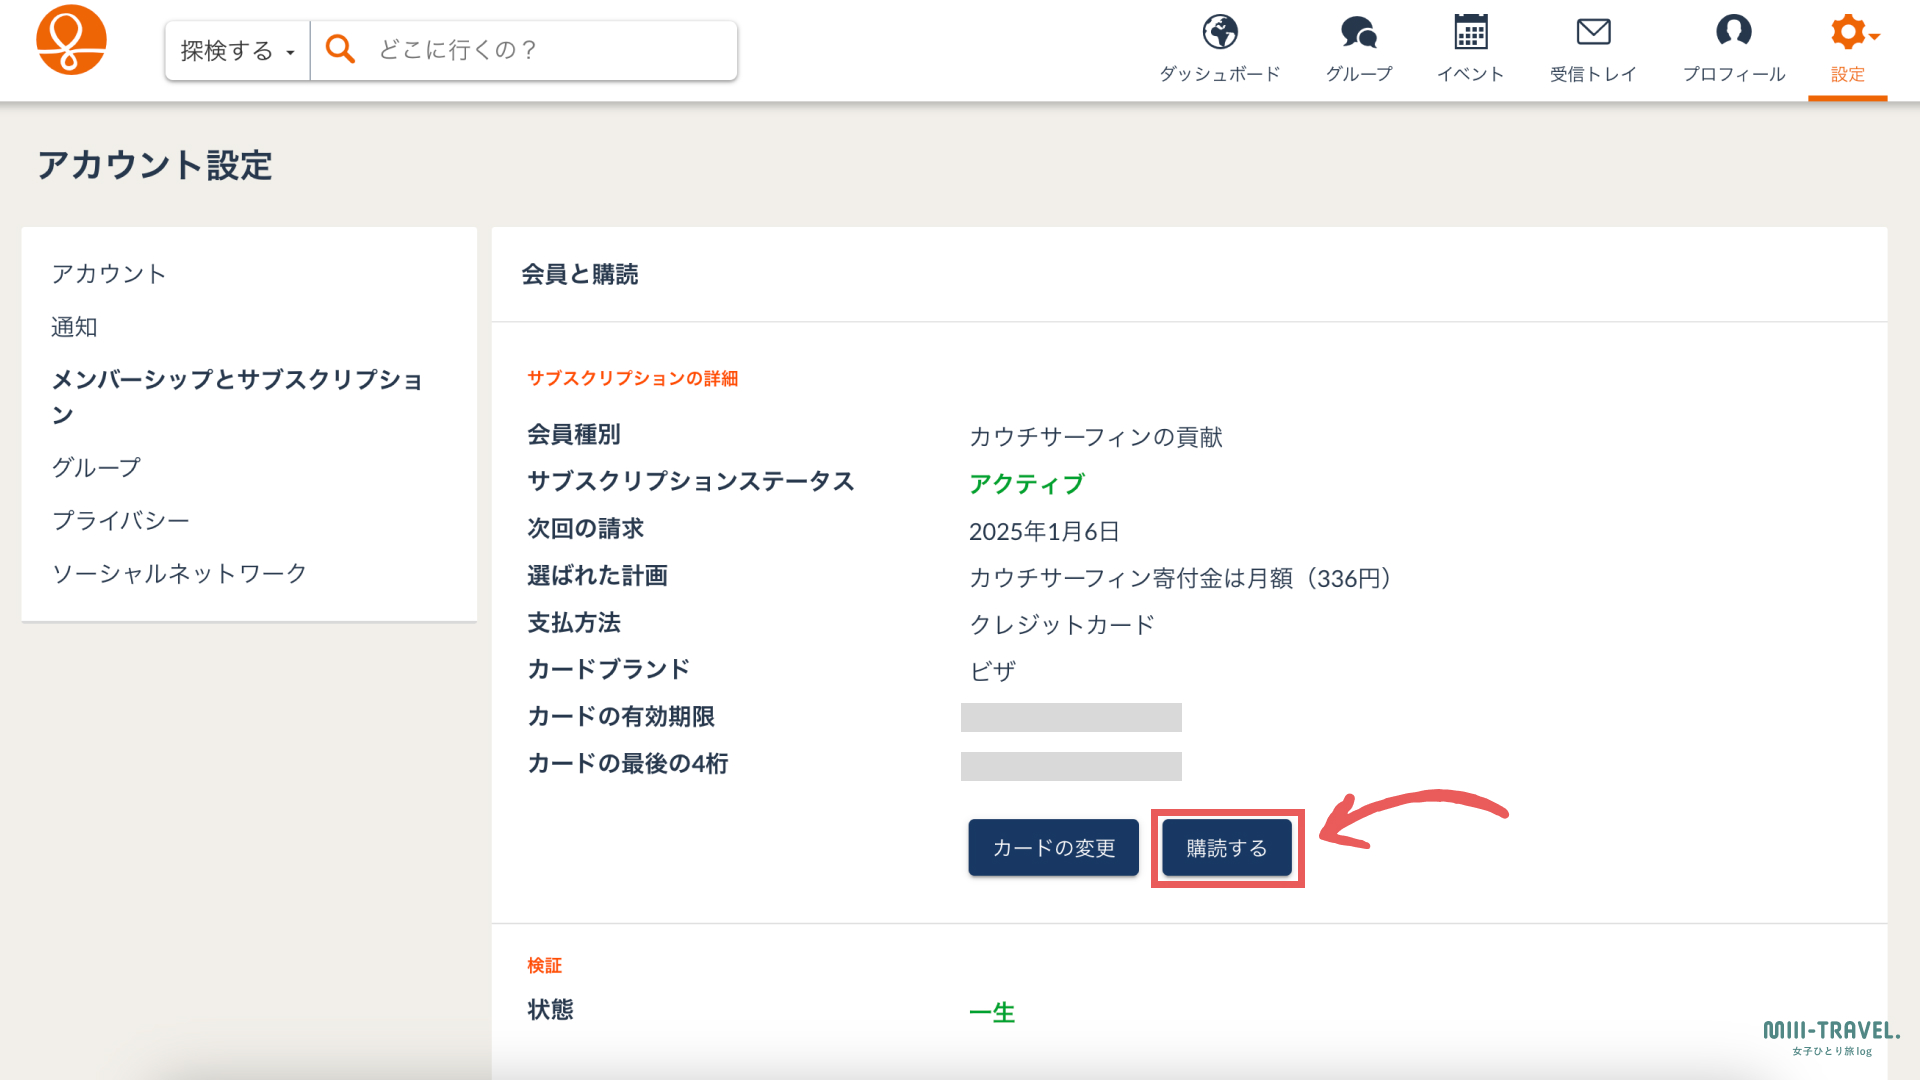
Task: Open プロフィール person icon
Action: click(1734, 32)
